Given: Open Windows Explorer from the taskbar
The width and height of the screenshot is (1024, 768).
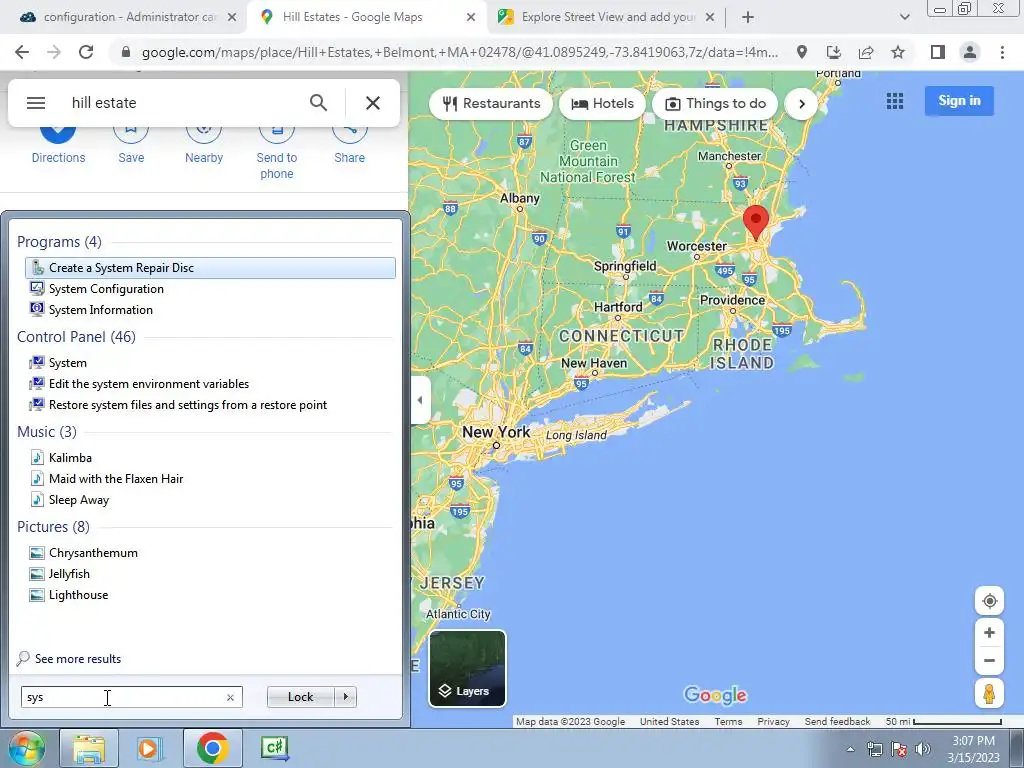Looking at the screenshot, I should (x=89, y=748).
